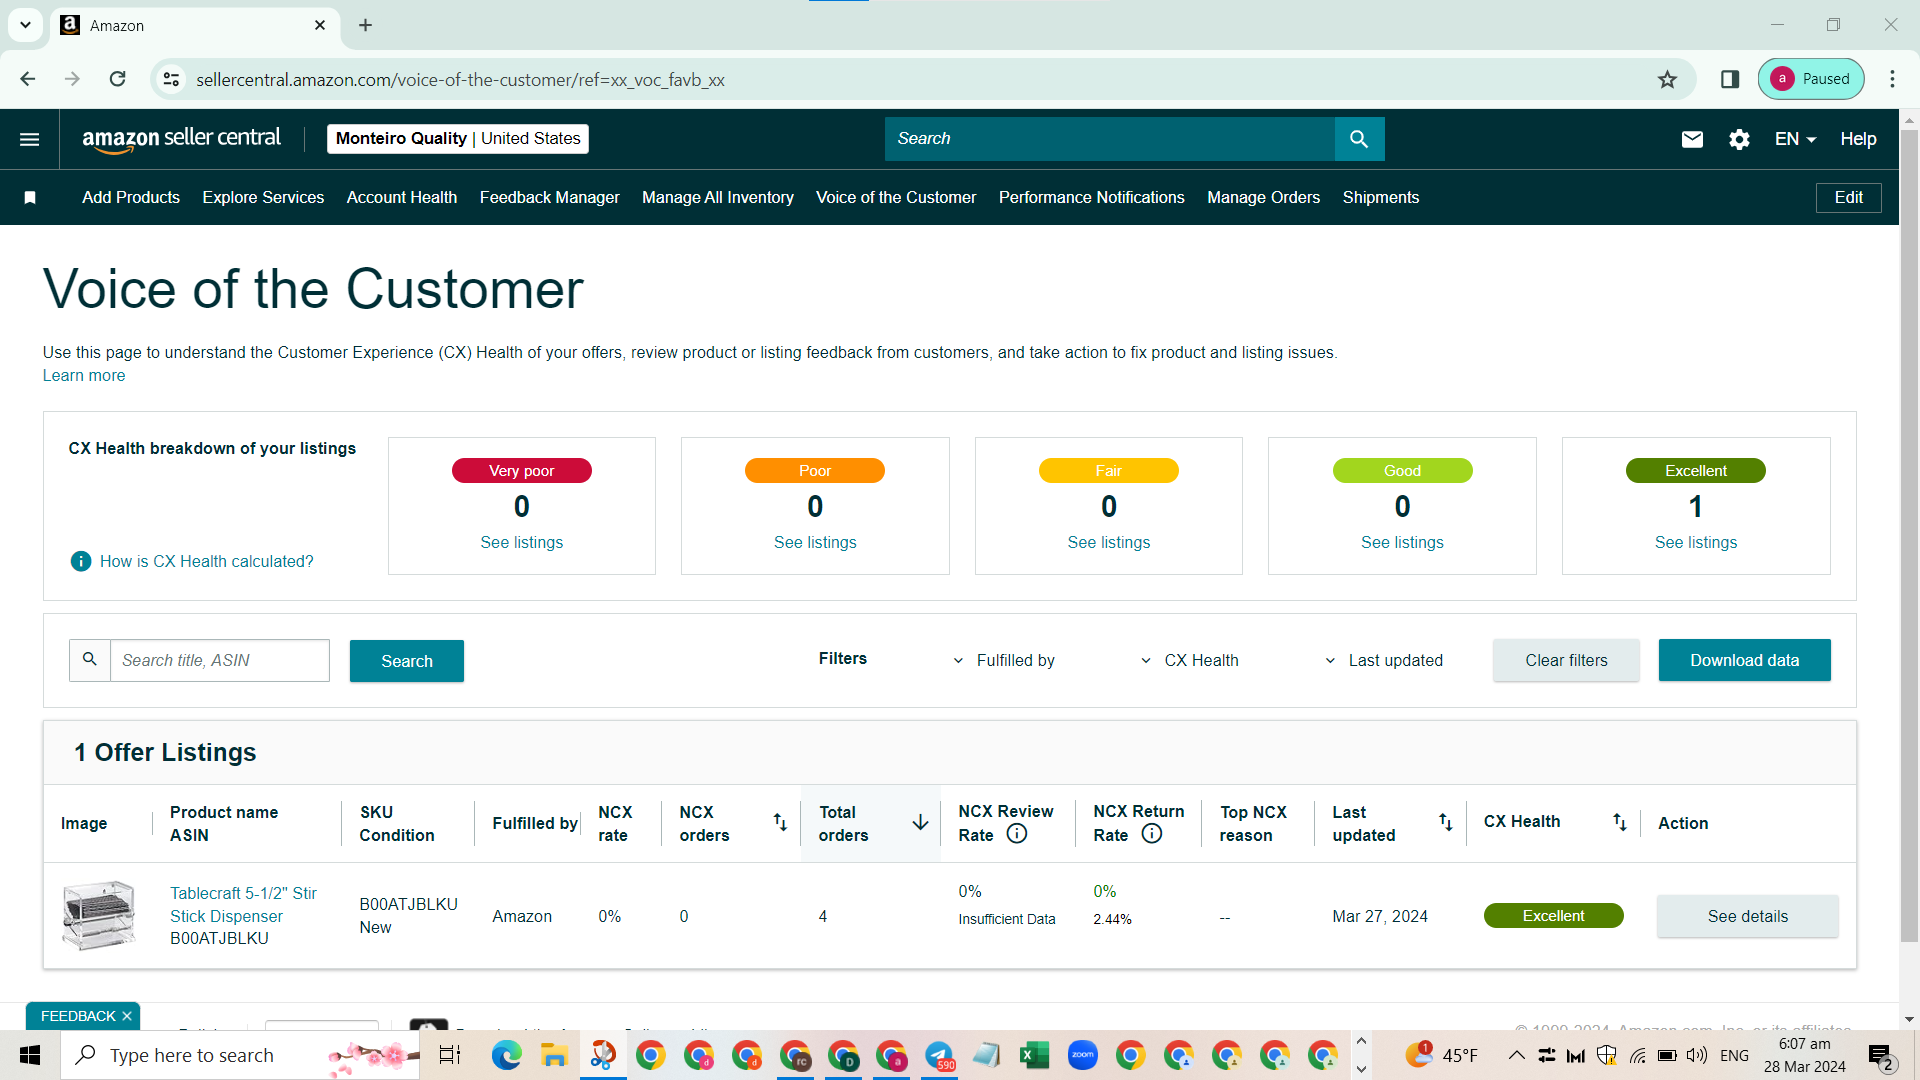View site information icon in address bar
This screenshot has width=1920, height=1080.
(x=172, y=79)
